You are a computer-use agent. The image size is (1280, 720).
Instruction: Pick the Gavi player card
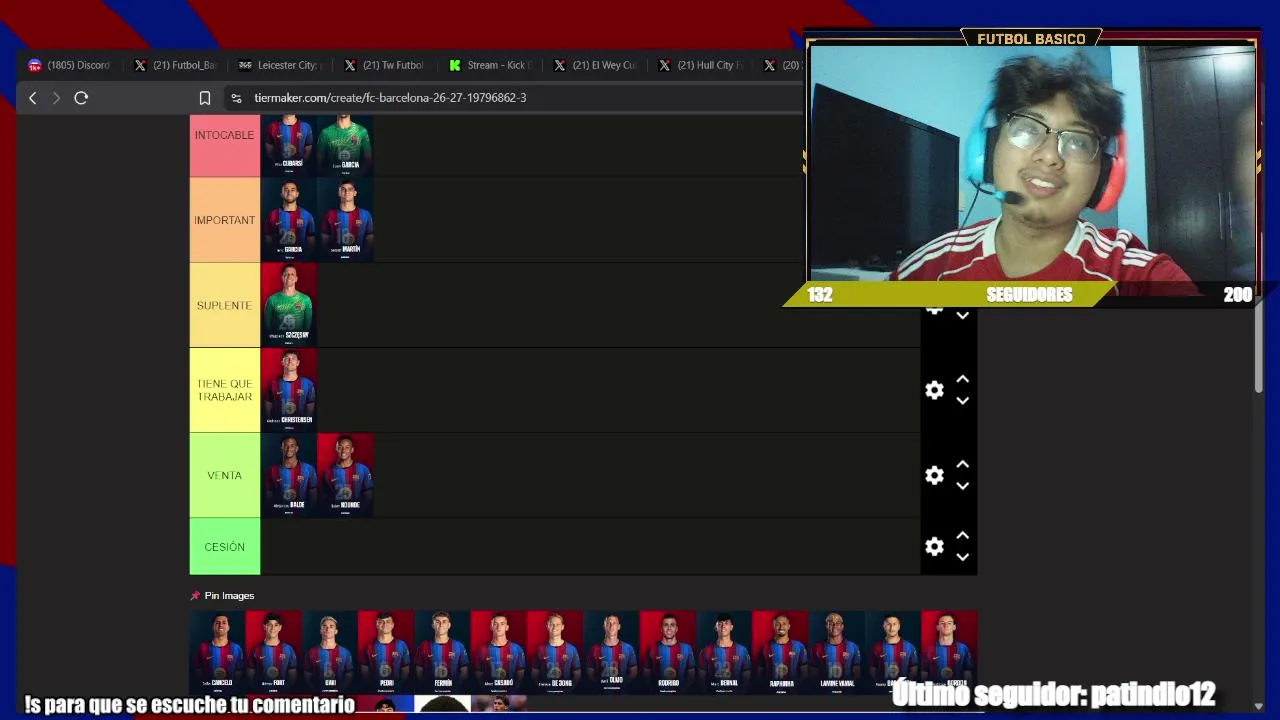coord(330,652)
